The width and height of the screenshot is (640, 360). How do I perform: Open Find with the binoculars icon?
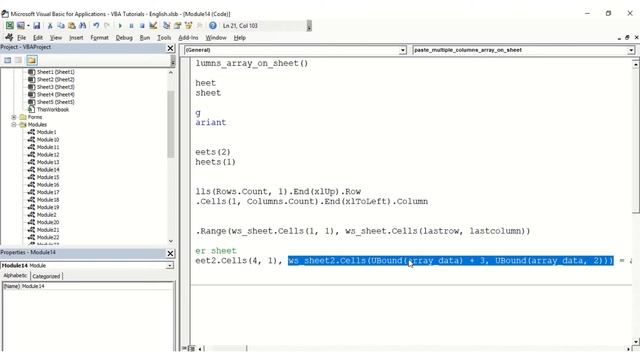tap(82, 26)
